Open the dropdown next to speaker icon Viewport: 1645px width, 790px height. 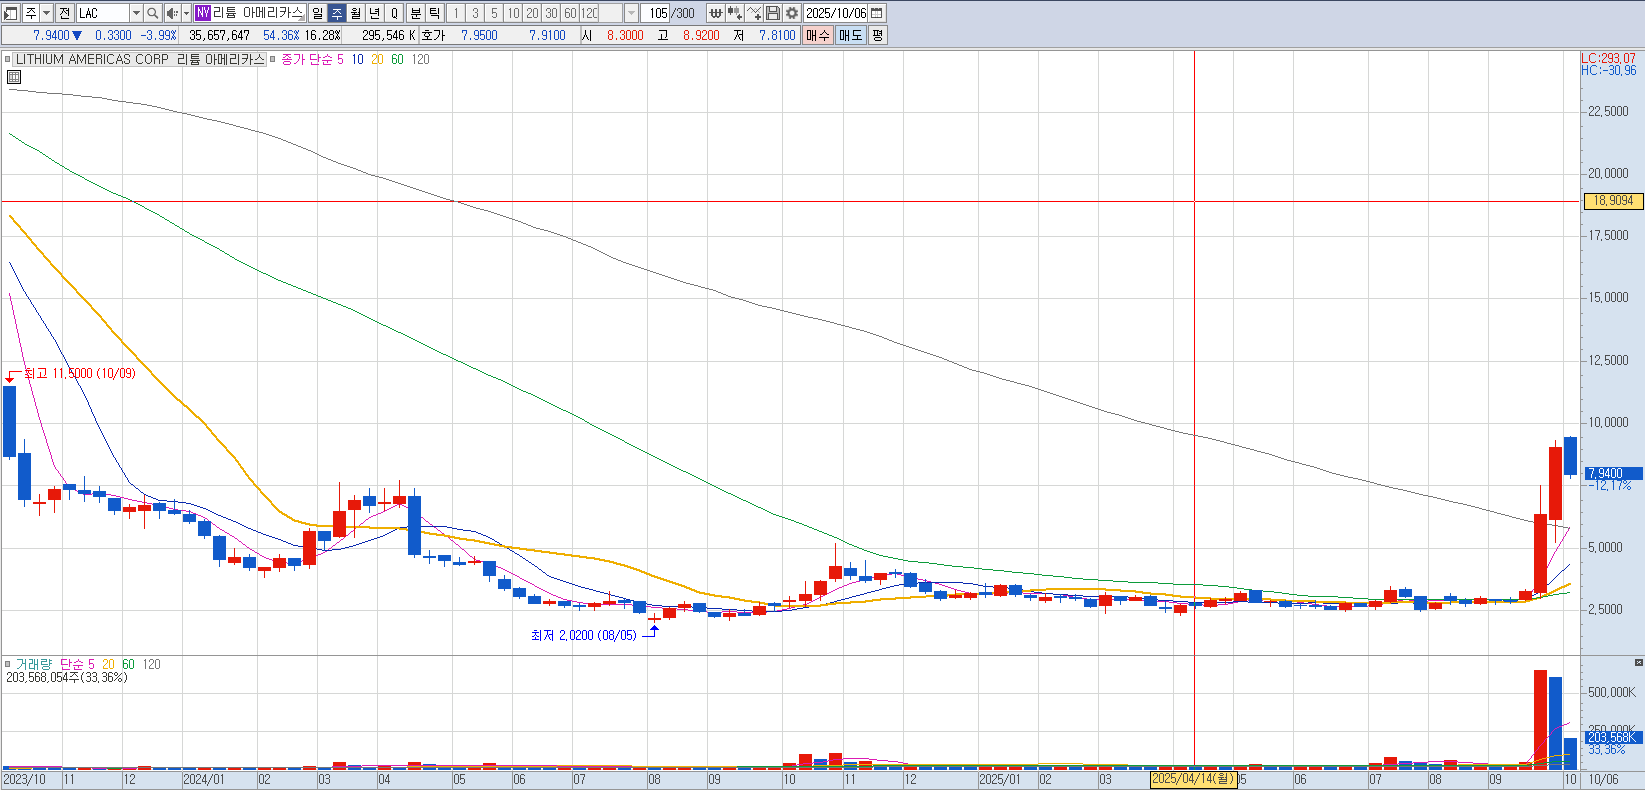tap(186, 13)
